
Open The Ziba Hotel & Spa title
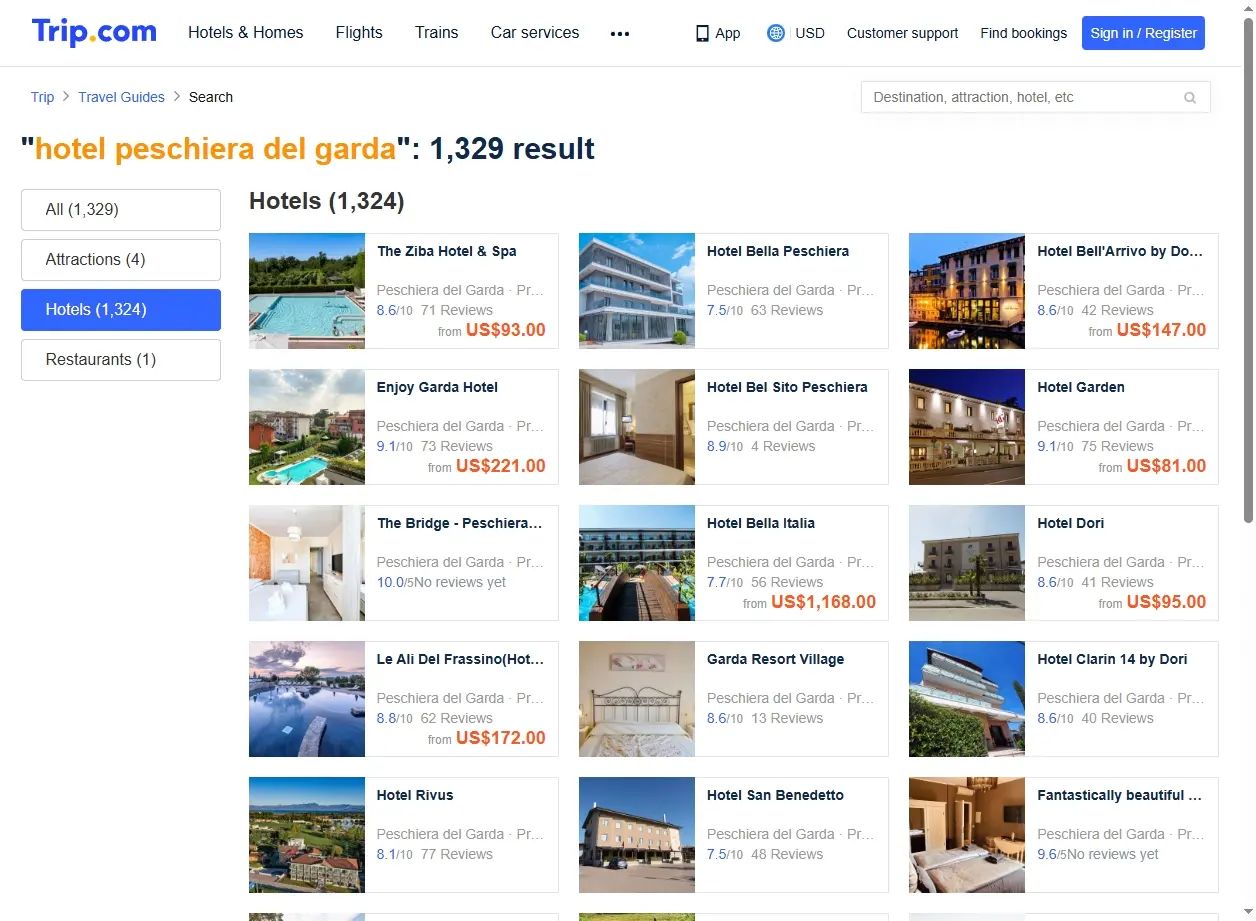tap(447, 251)
